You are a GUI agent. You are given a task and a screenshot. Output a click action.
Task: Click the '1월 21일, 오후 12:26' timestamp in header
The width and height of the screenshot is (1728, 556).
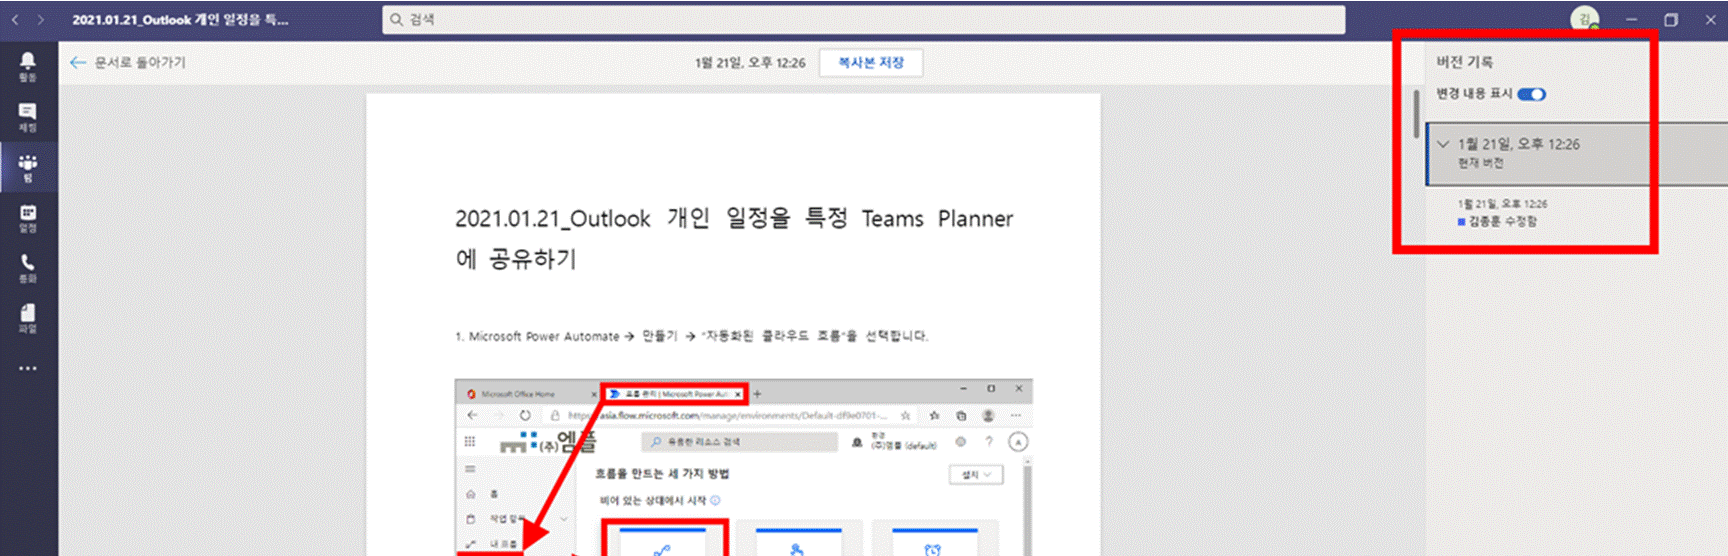(x=750, y=62)
